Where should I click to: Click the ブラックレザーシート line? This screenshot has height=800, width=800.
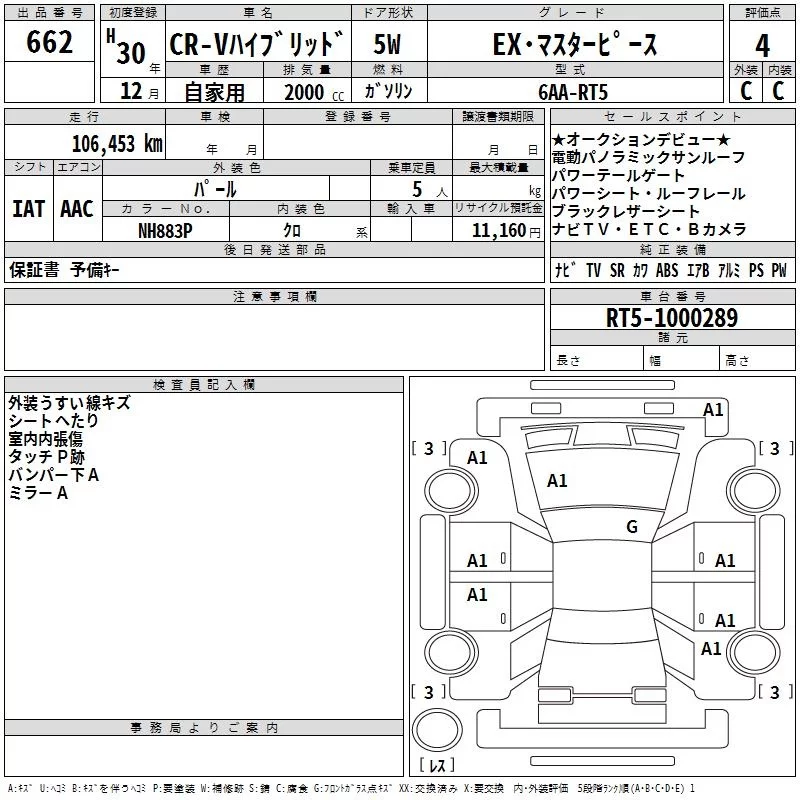tap(626, 211)
